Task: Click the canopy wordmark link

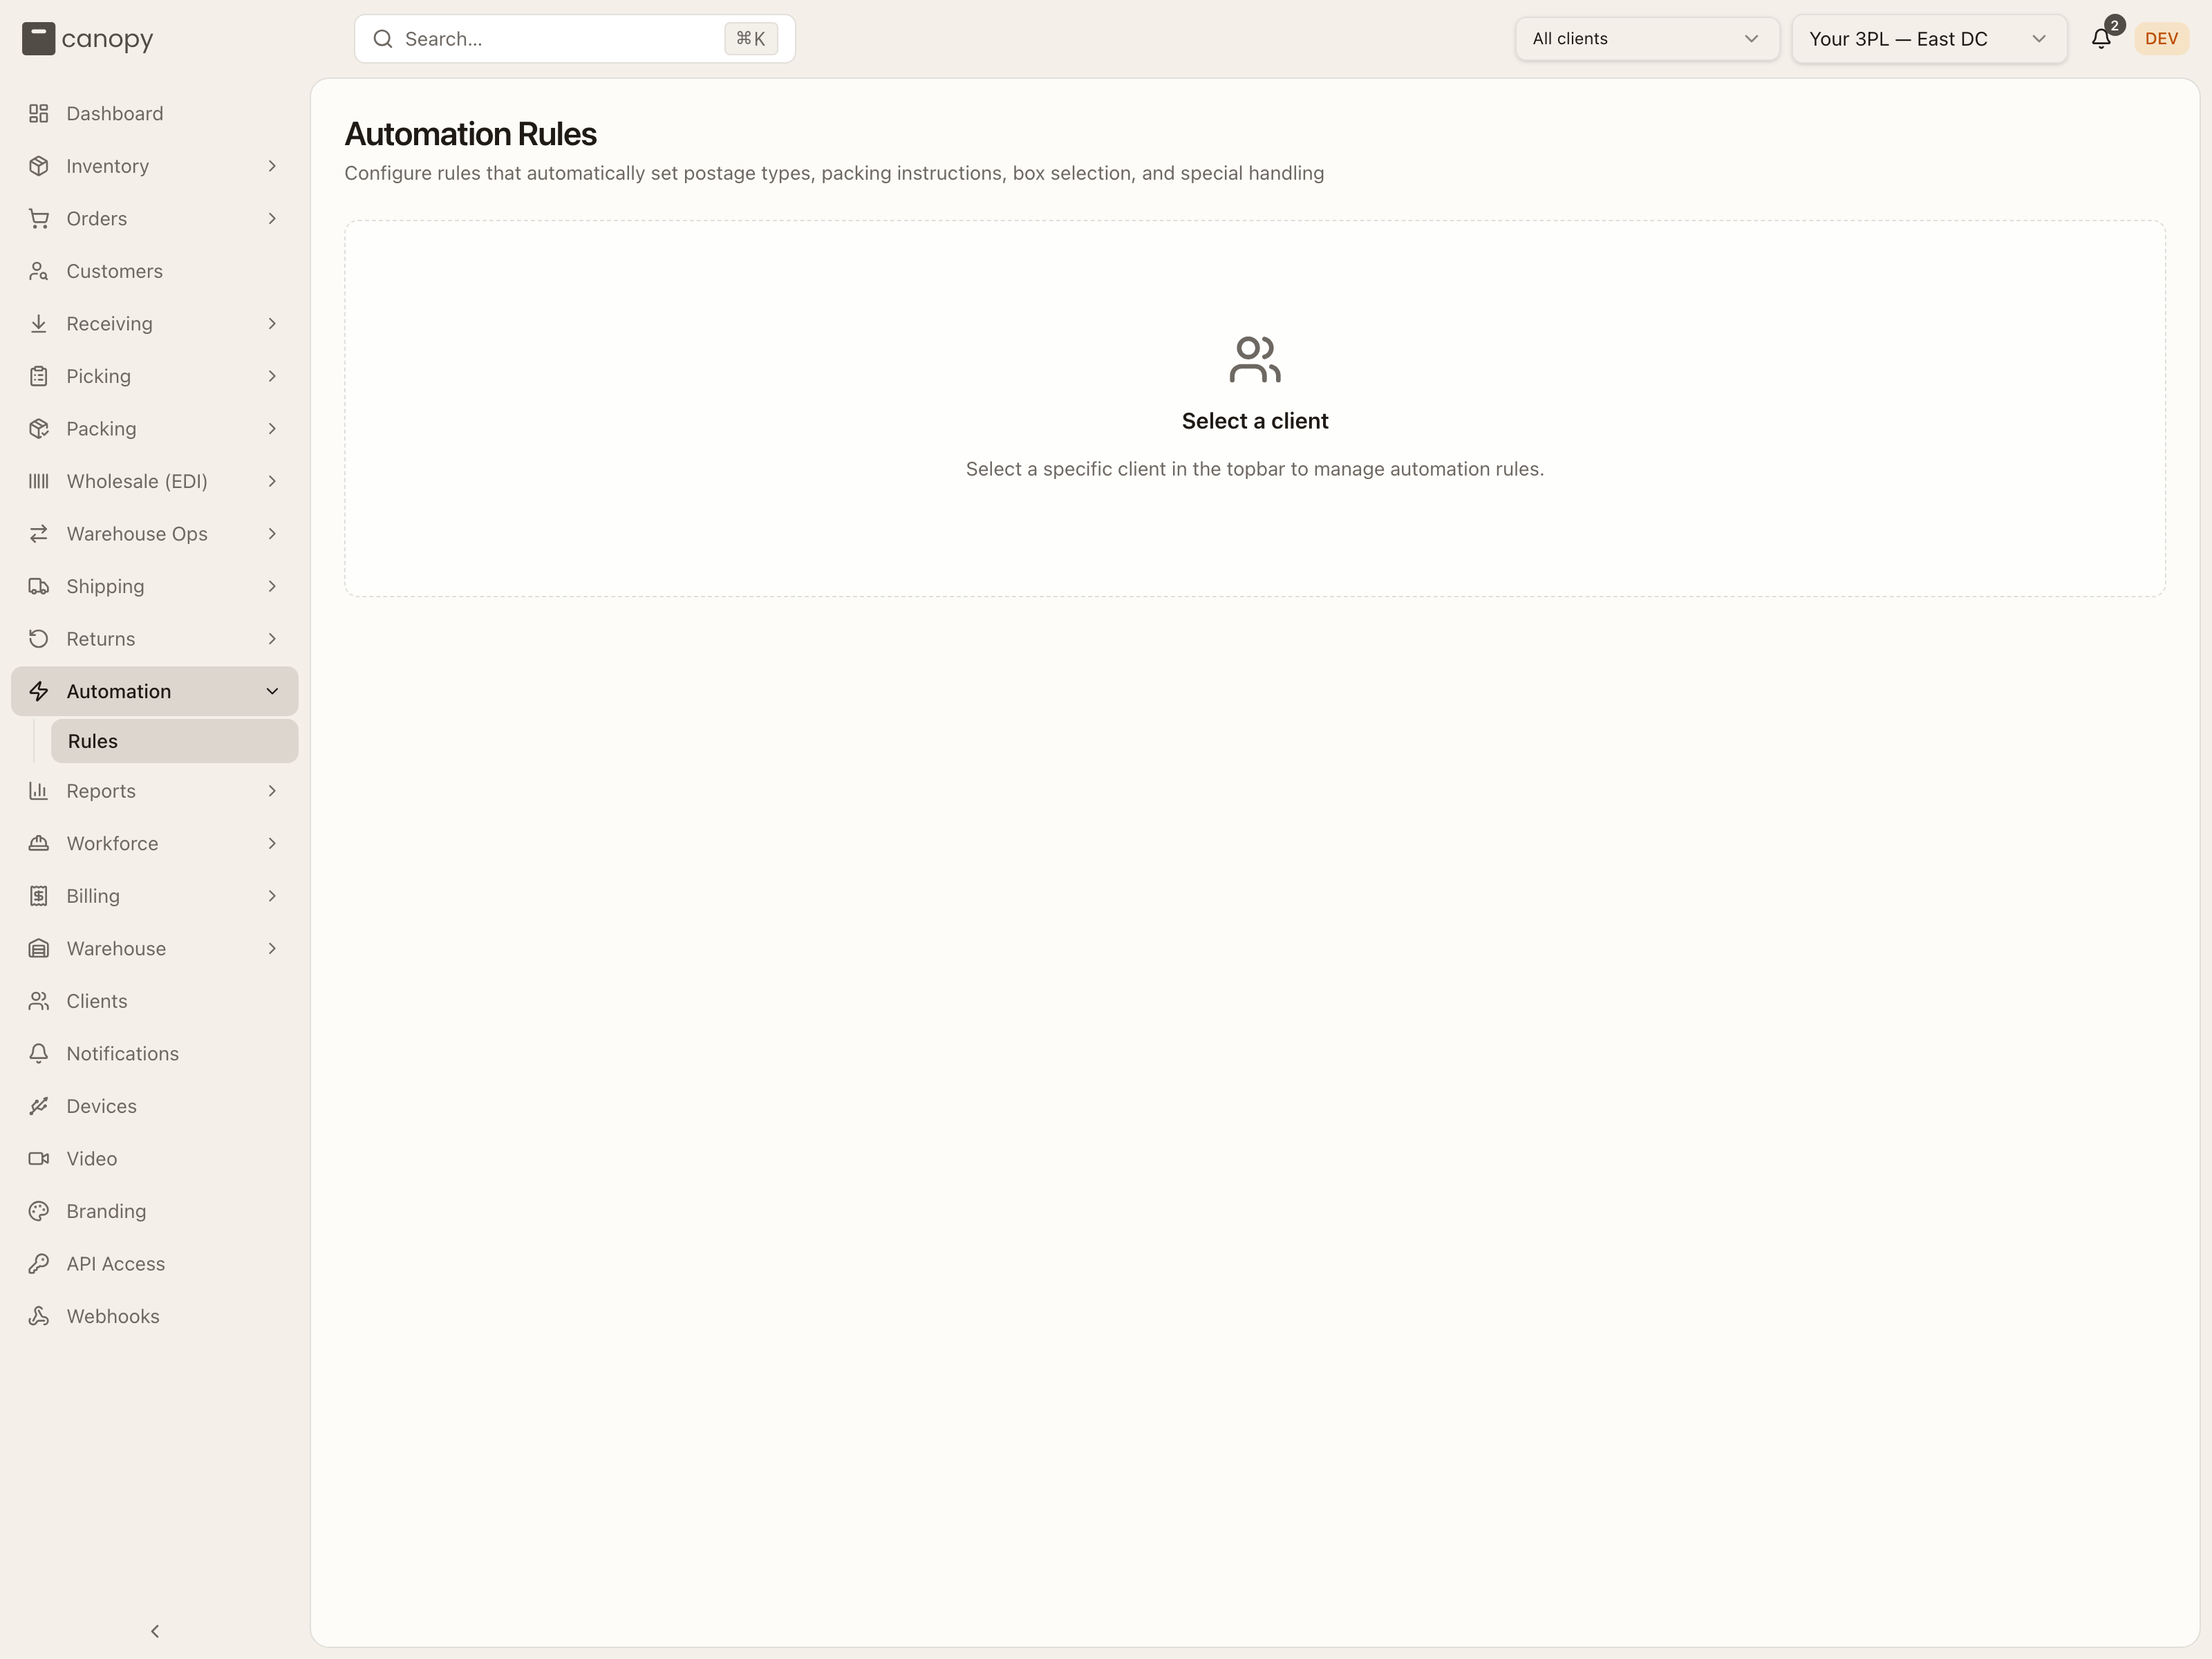Action: click(x=107, y=39)
